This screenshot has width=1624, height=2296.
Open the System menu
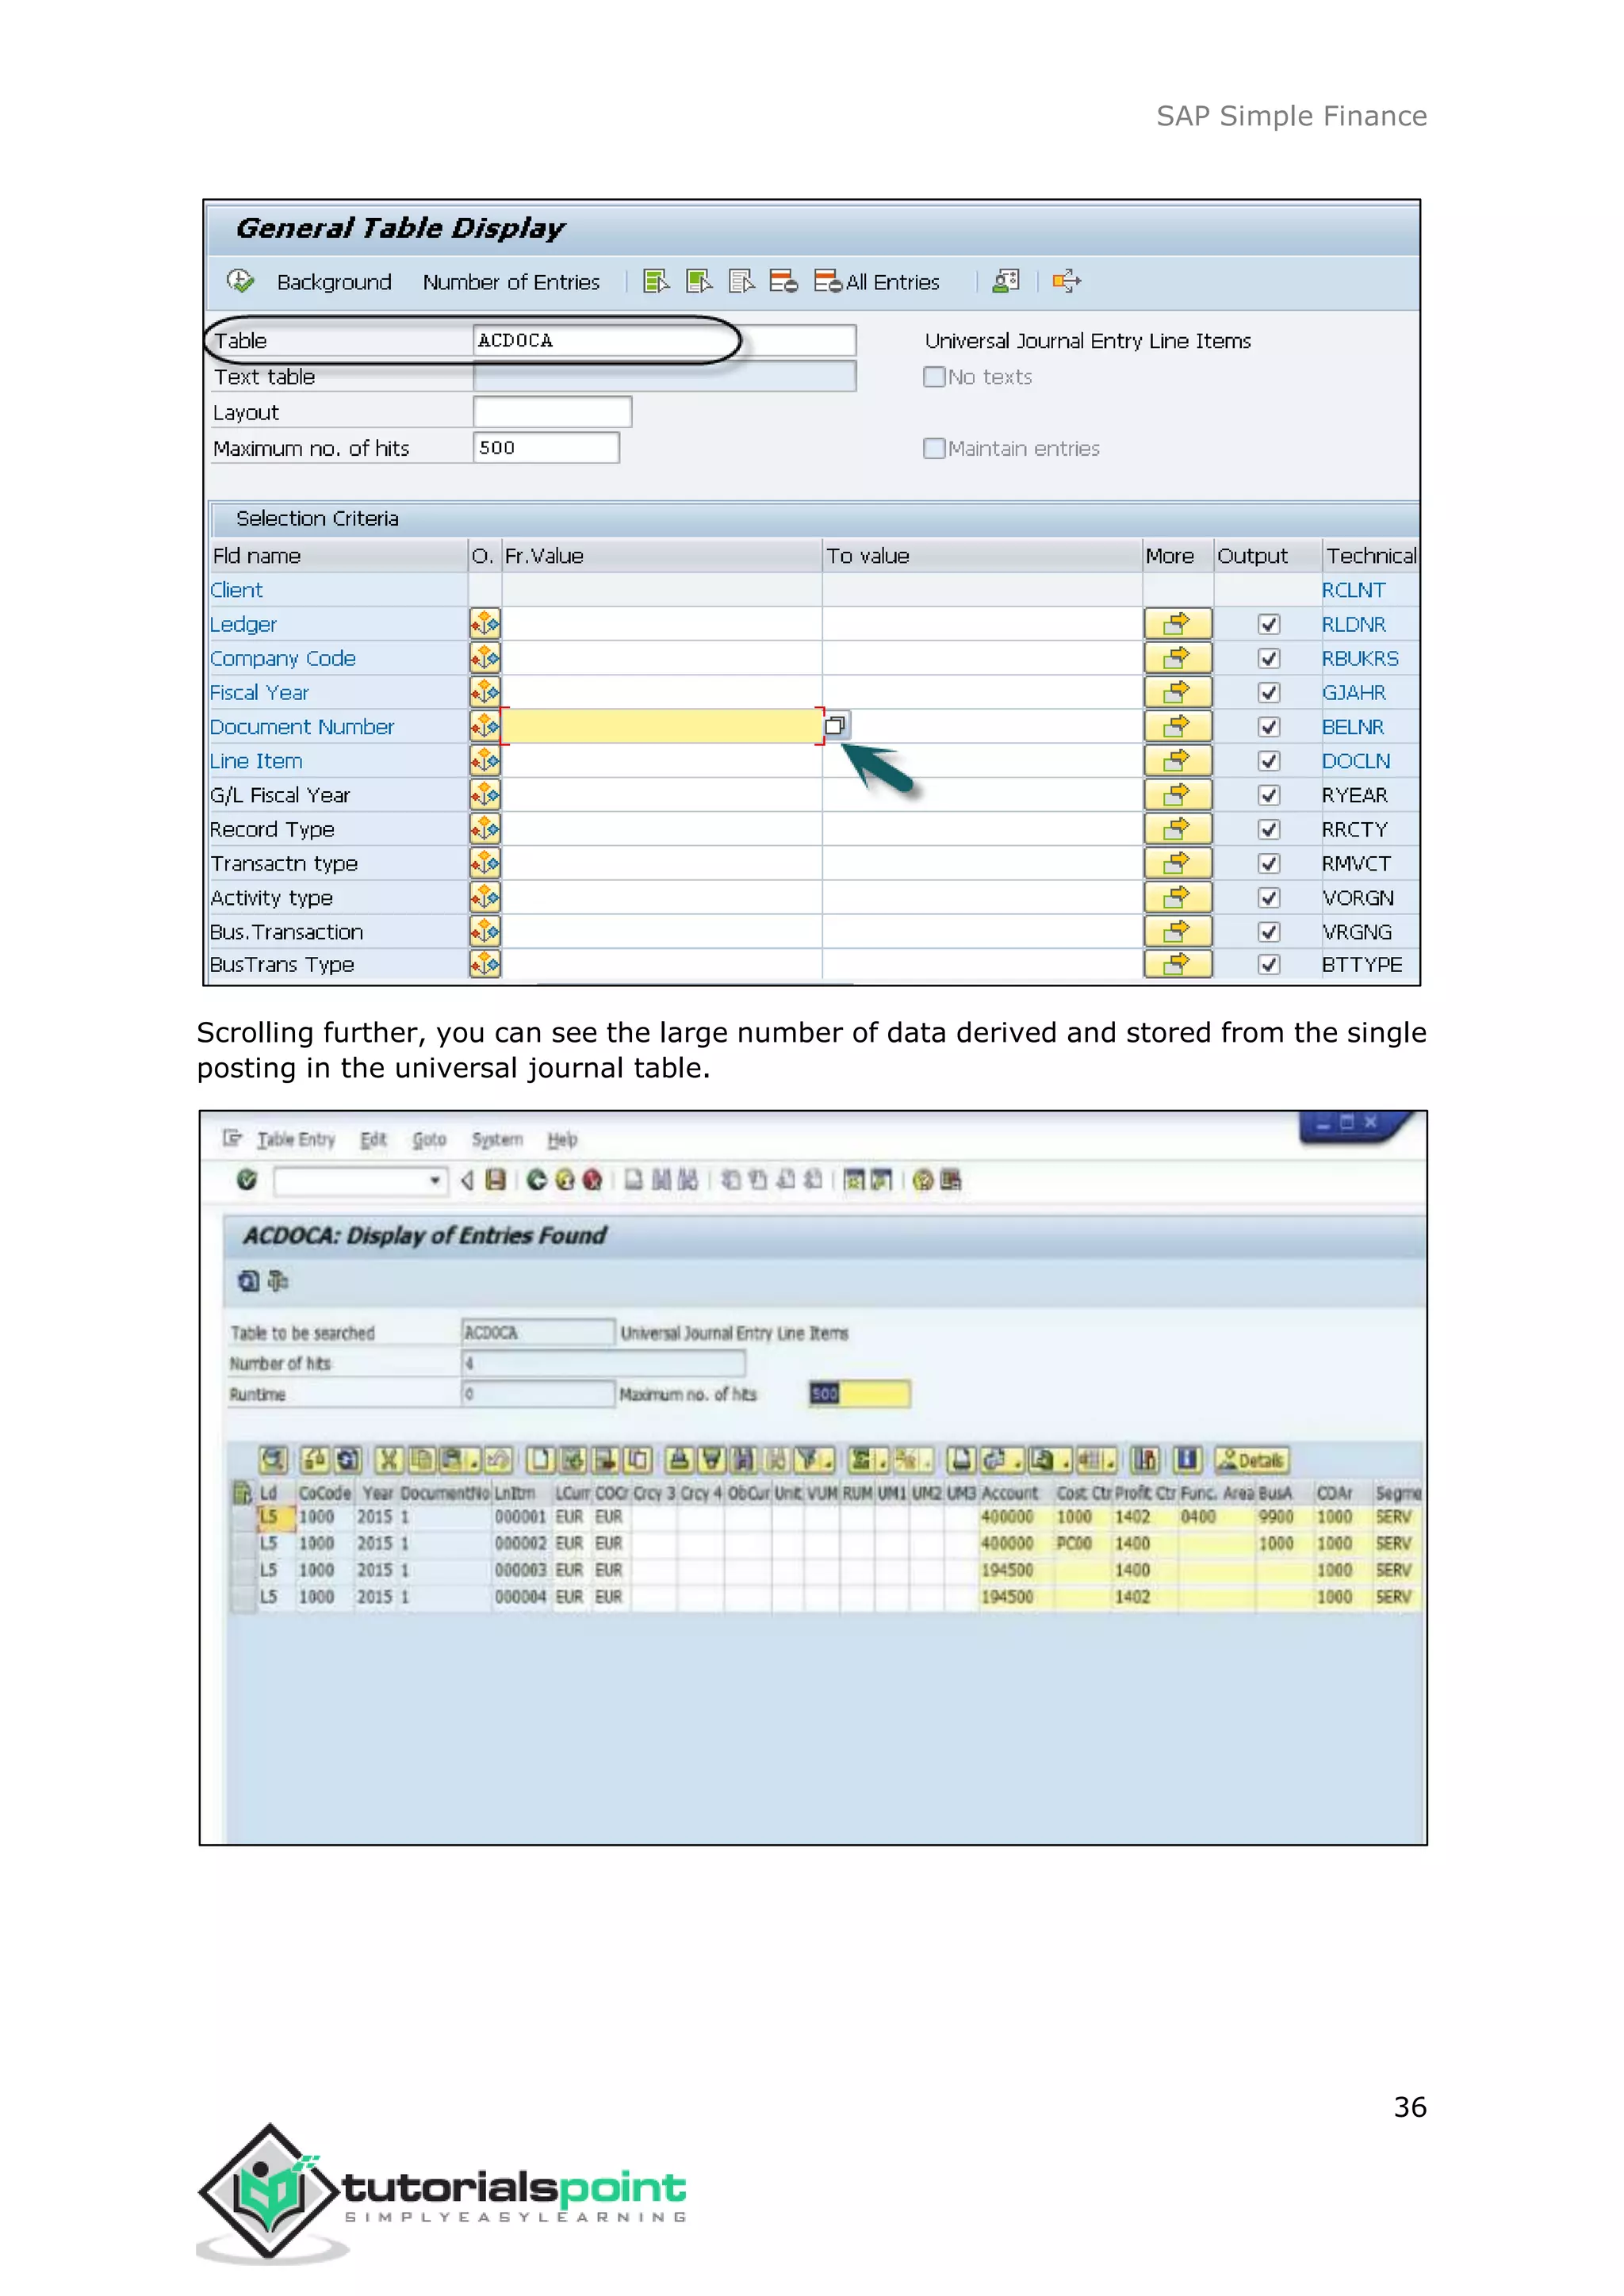497,1139
